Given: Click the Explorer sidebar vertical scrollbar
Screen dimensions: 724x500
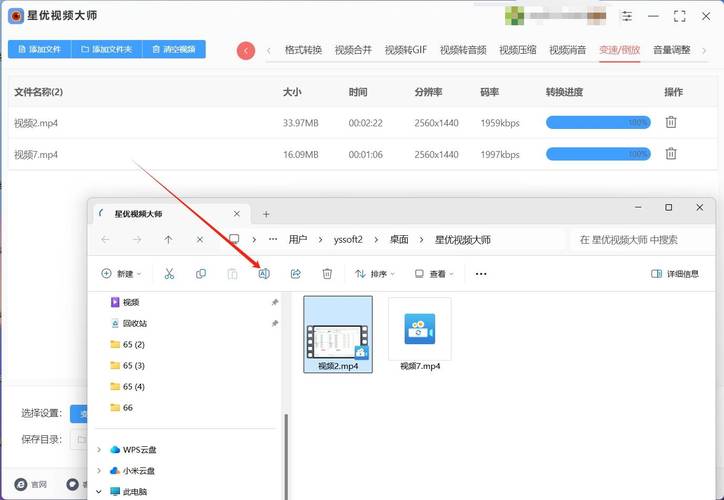Looking at the screenshot, I should 286,456.
